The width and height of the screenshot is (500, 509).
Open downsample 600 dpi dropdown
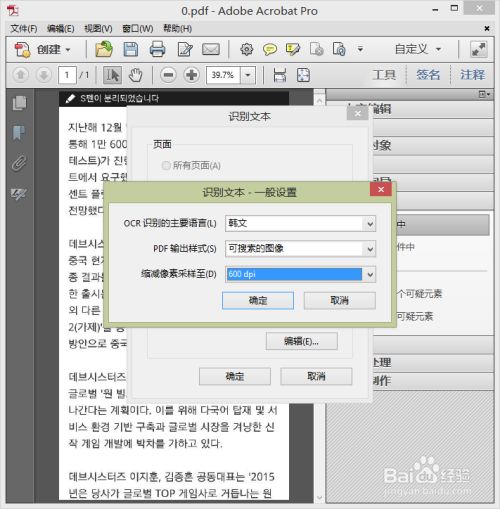[x=370, y=275]
